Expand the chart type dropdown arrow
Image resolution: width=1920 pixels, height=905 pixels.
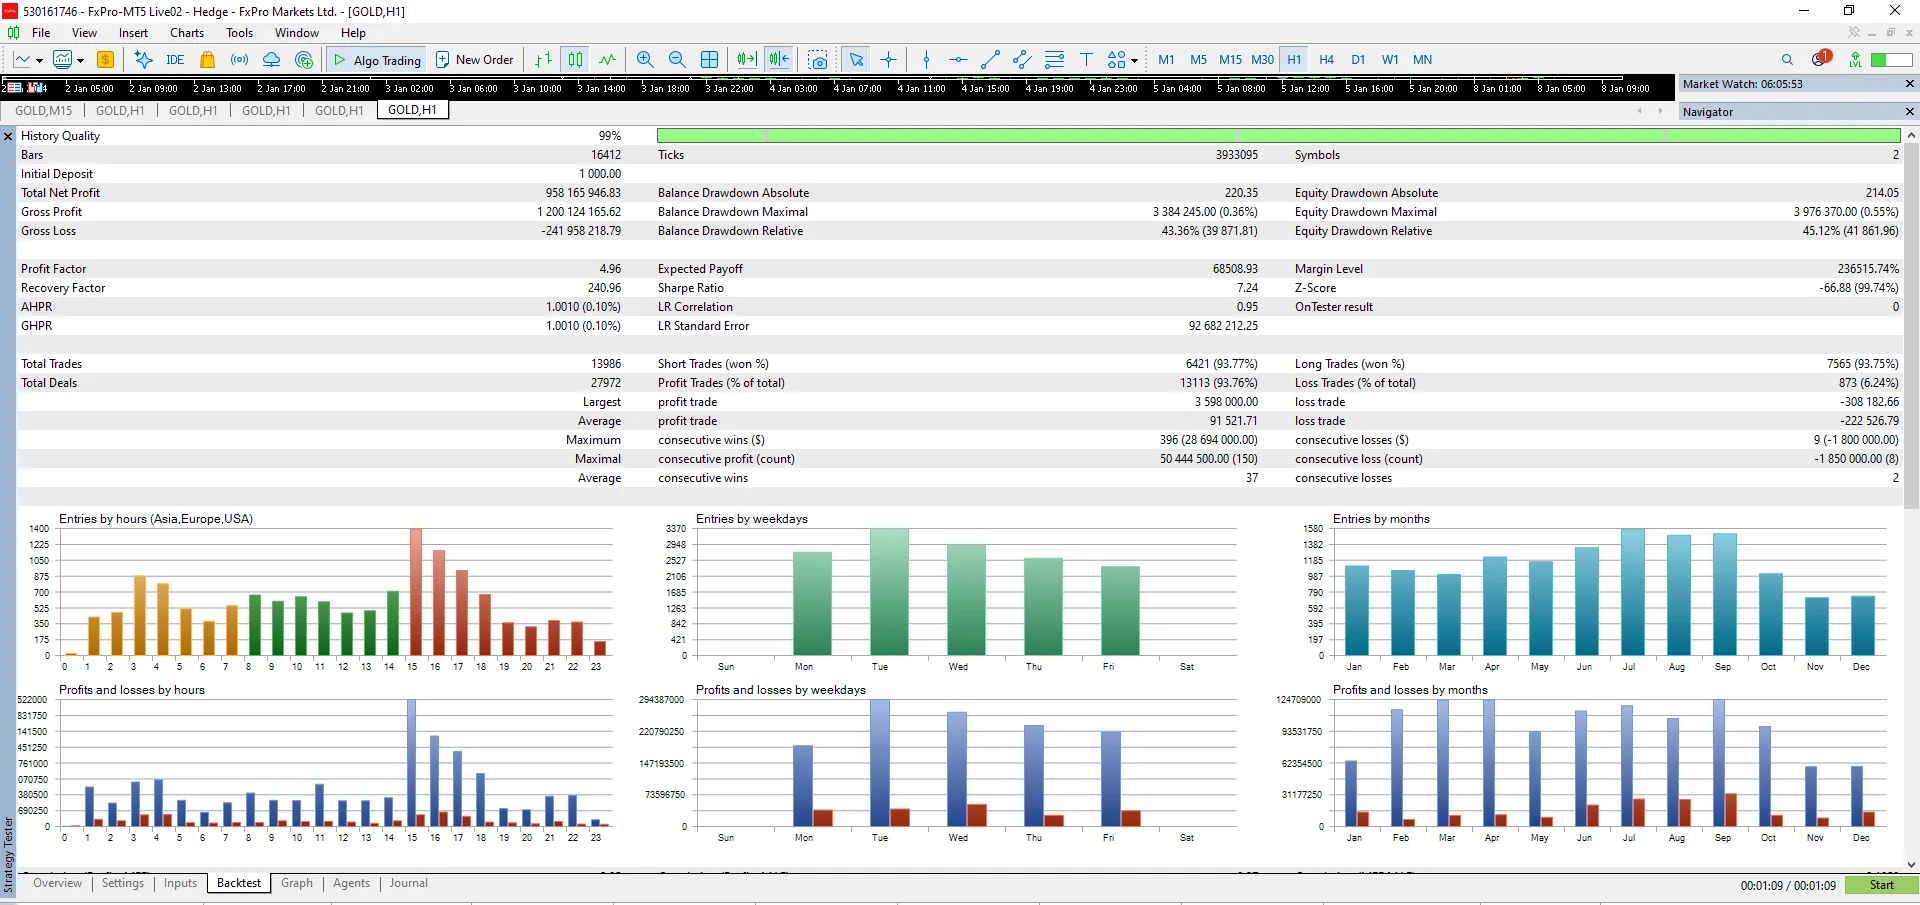pos(39,60)
